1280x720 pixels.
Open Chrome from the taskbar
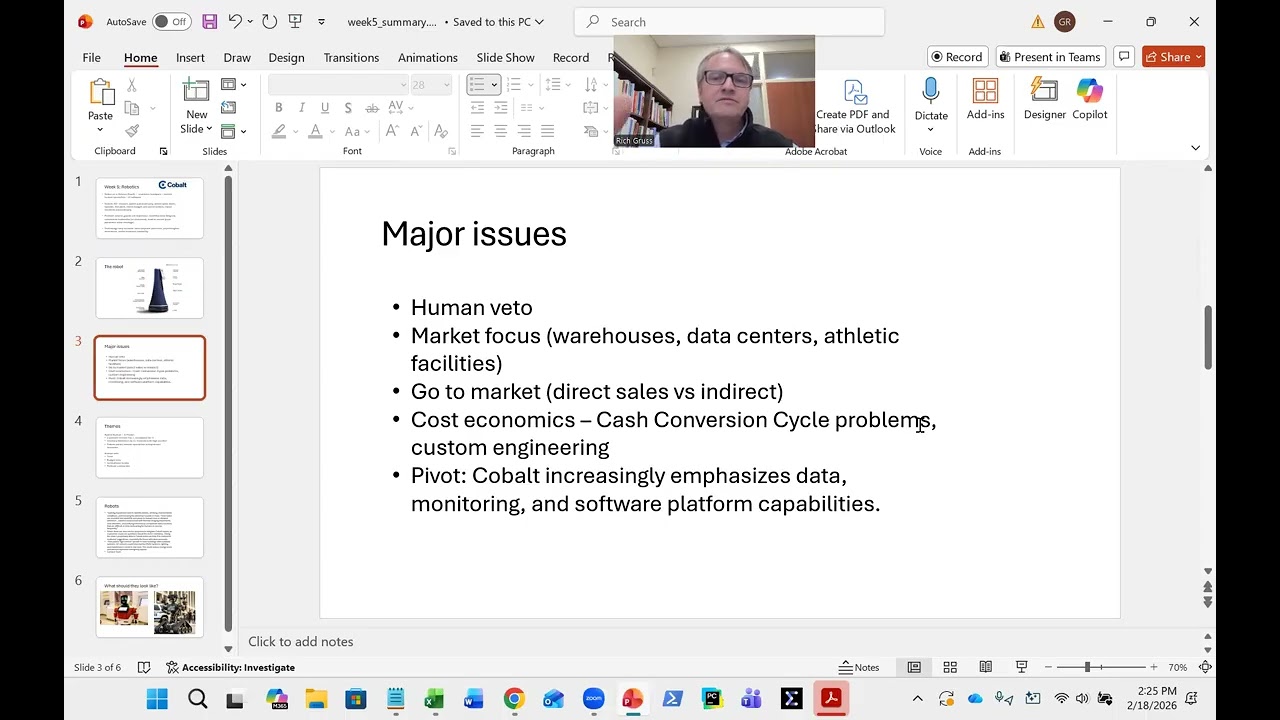coord(514,699)
